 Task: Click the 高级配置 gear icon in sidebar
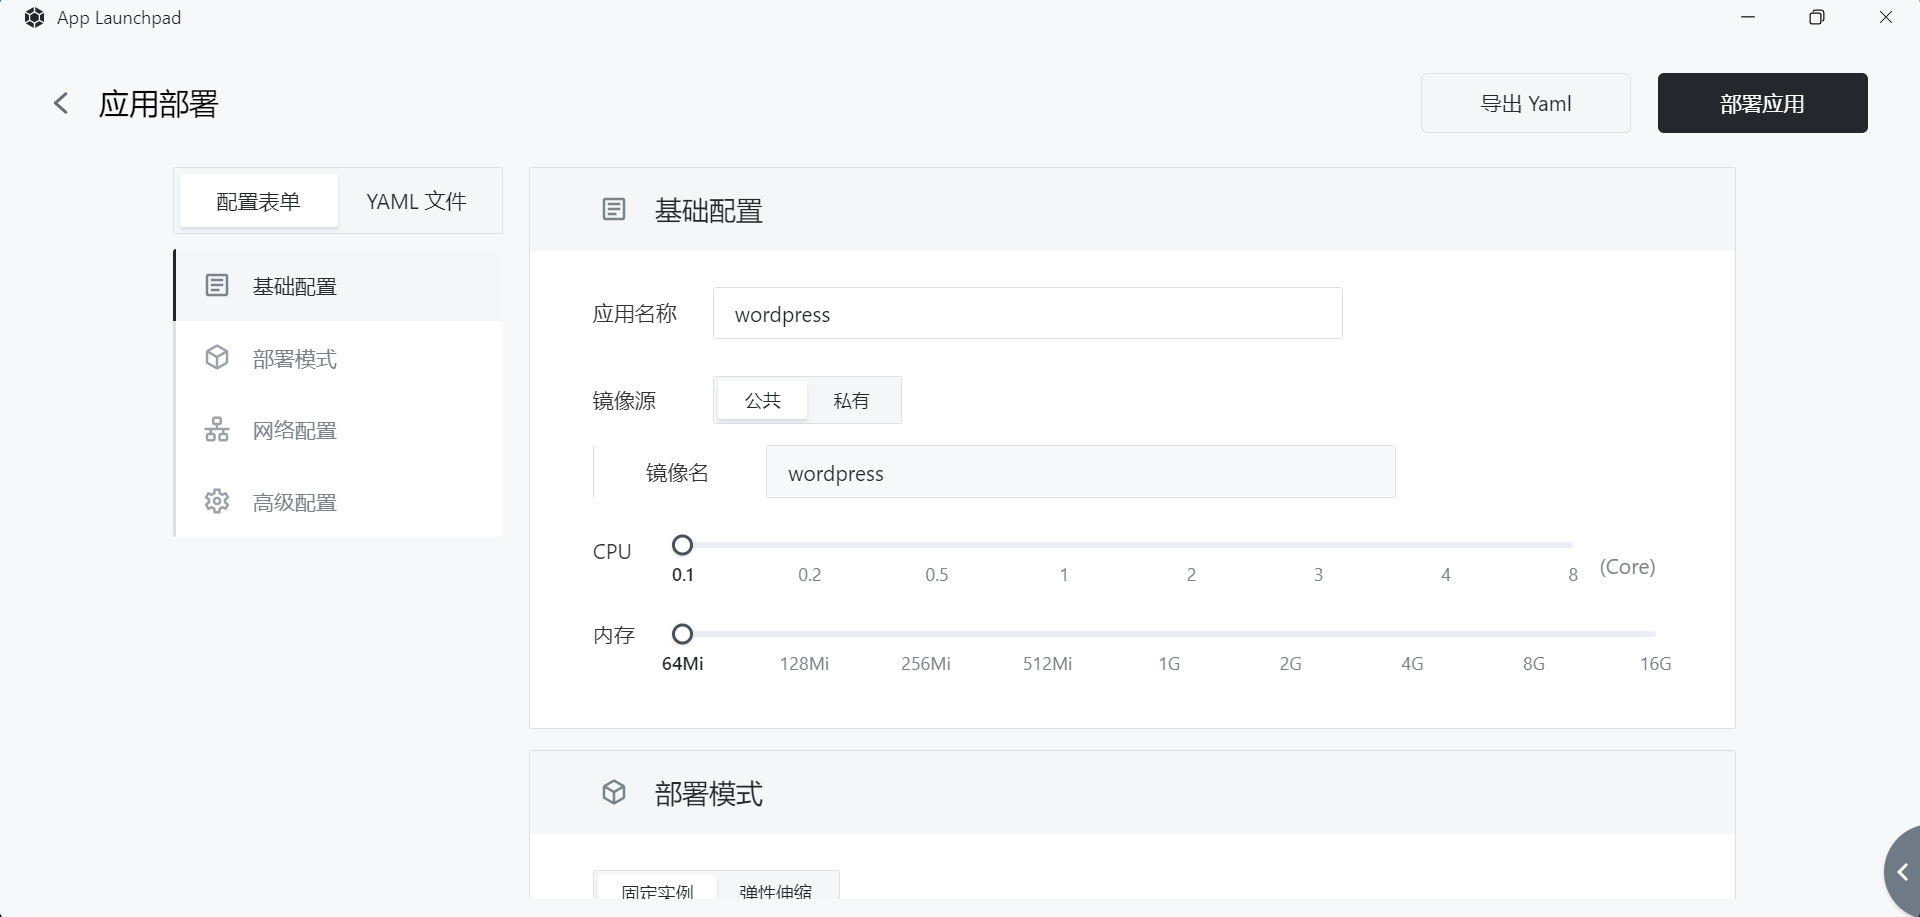[x=217, y=502]
